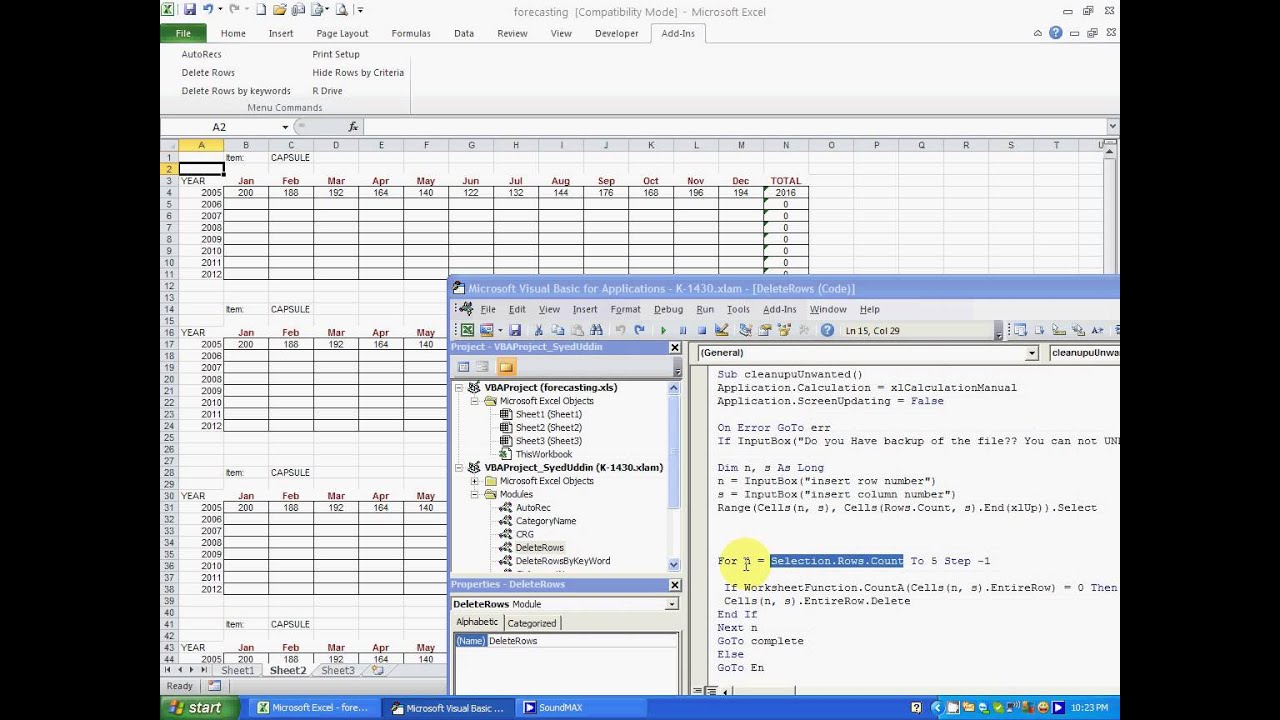Switch to Categorized properties tab
The image size is (1280, 720).
click(531, 623)
